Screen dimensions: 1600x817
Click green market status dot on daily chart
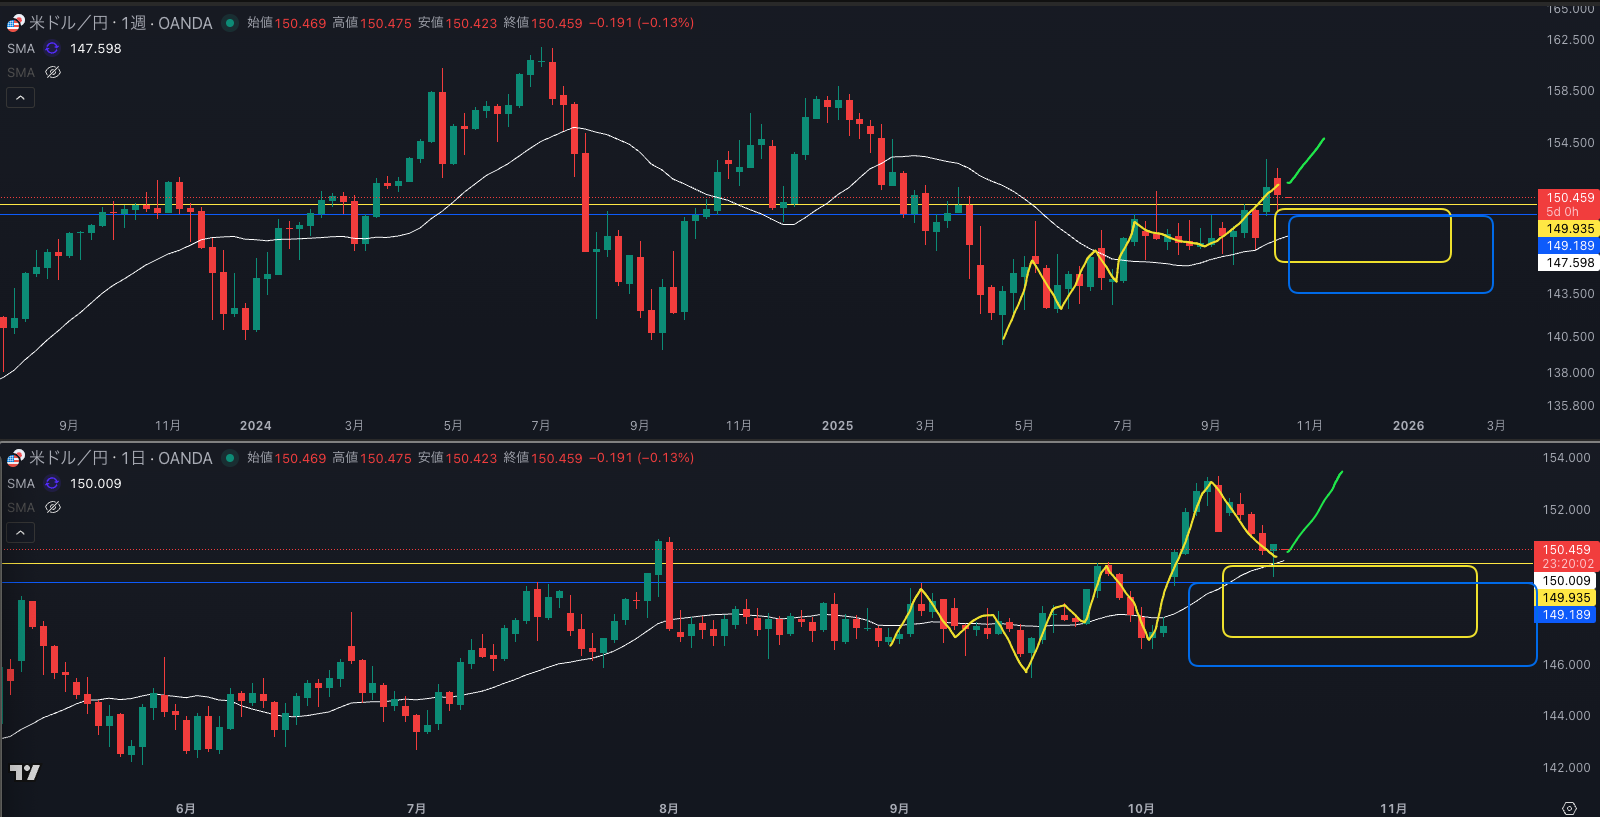[x=230, y=458]
